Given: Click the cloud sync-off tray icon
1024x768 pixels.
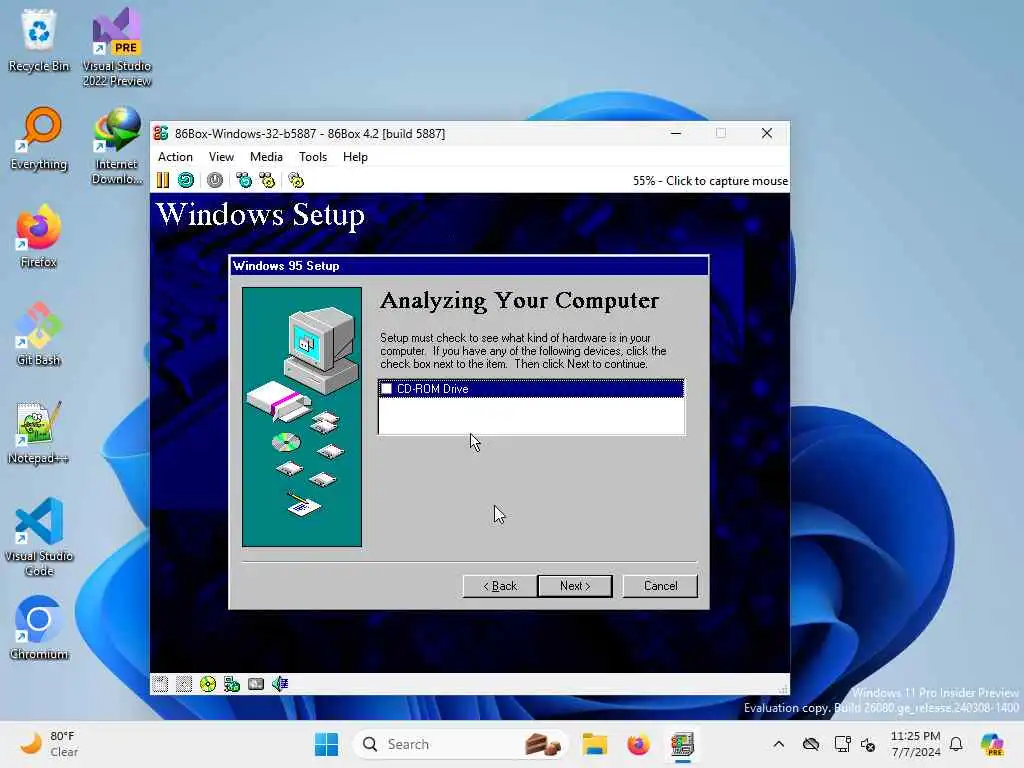Looking at the screenshot, I should coord(811,744).
